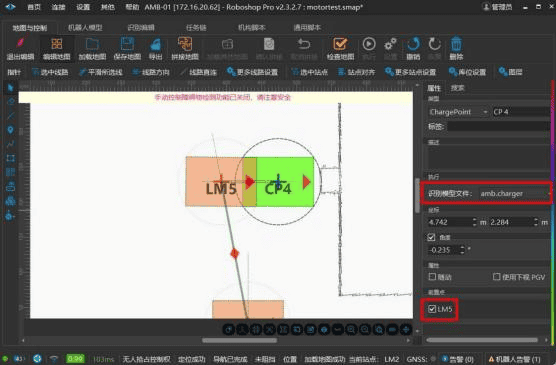The height and width of the screenshot is (365, 556).
Task: Open the 设置 menu in title bar
Action: pos(83,7)
